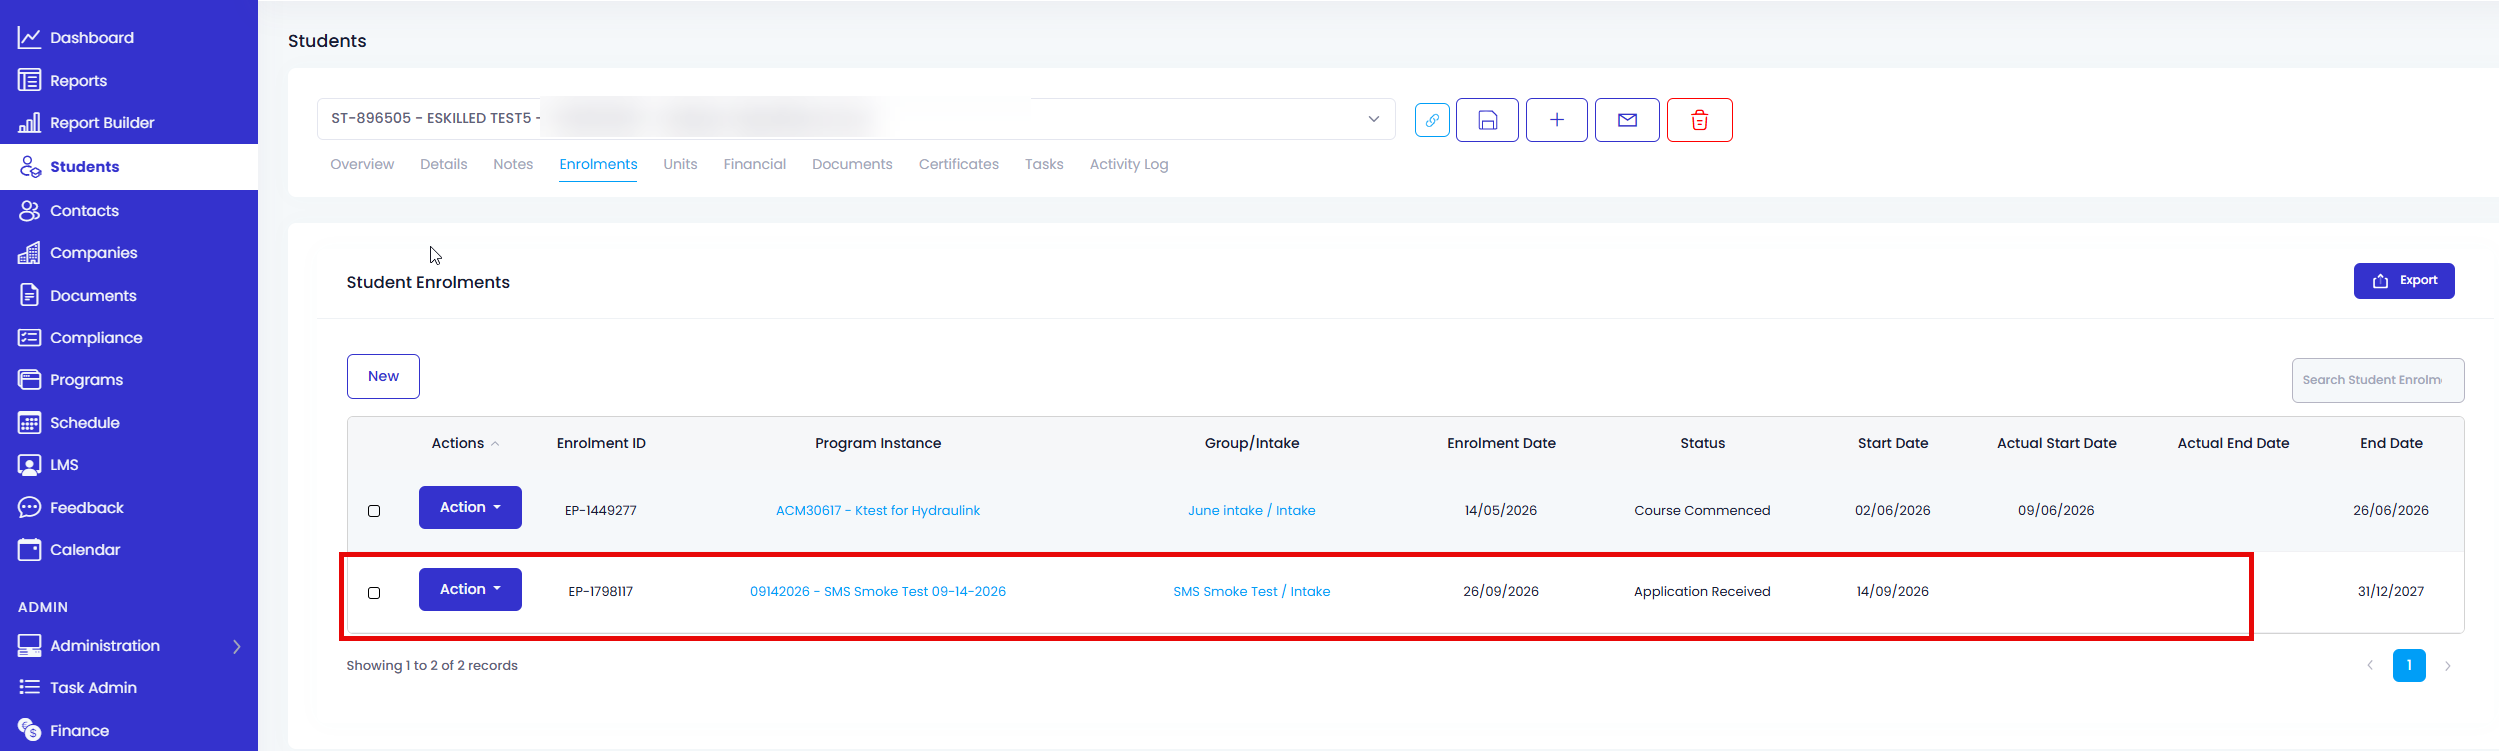Open the Calendar sidebar item
Image resolution: width=2499 pixels, height=751 pixels.
(85, 550)
